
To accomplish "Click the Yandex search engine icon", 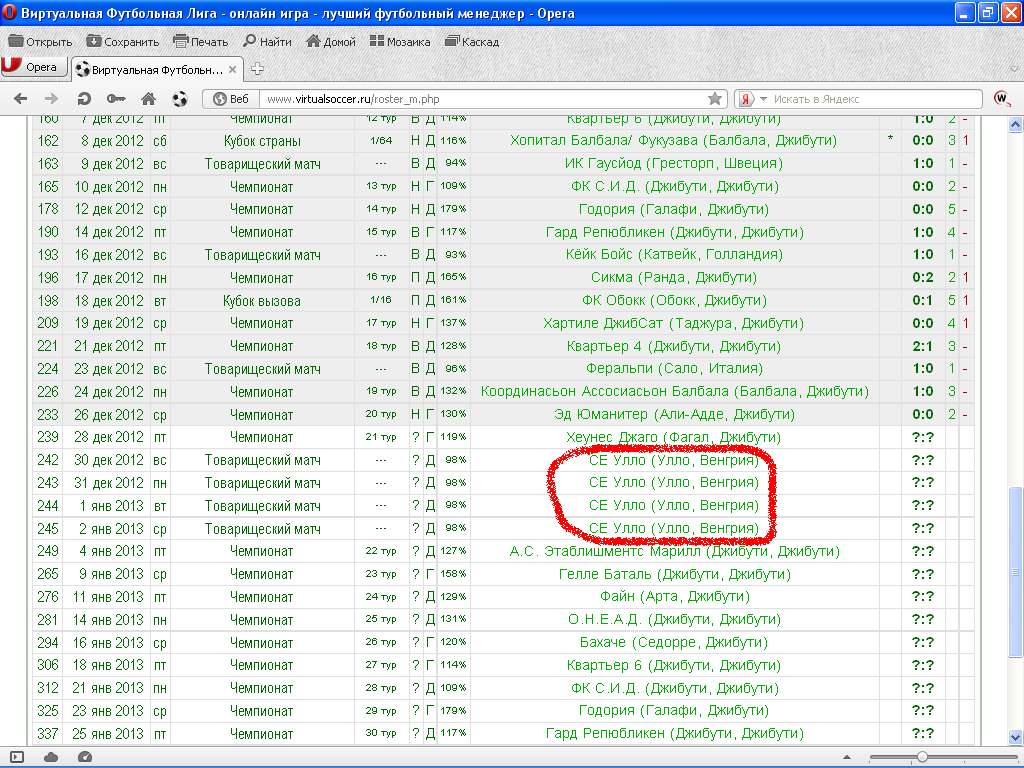I will point(746,99).
